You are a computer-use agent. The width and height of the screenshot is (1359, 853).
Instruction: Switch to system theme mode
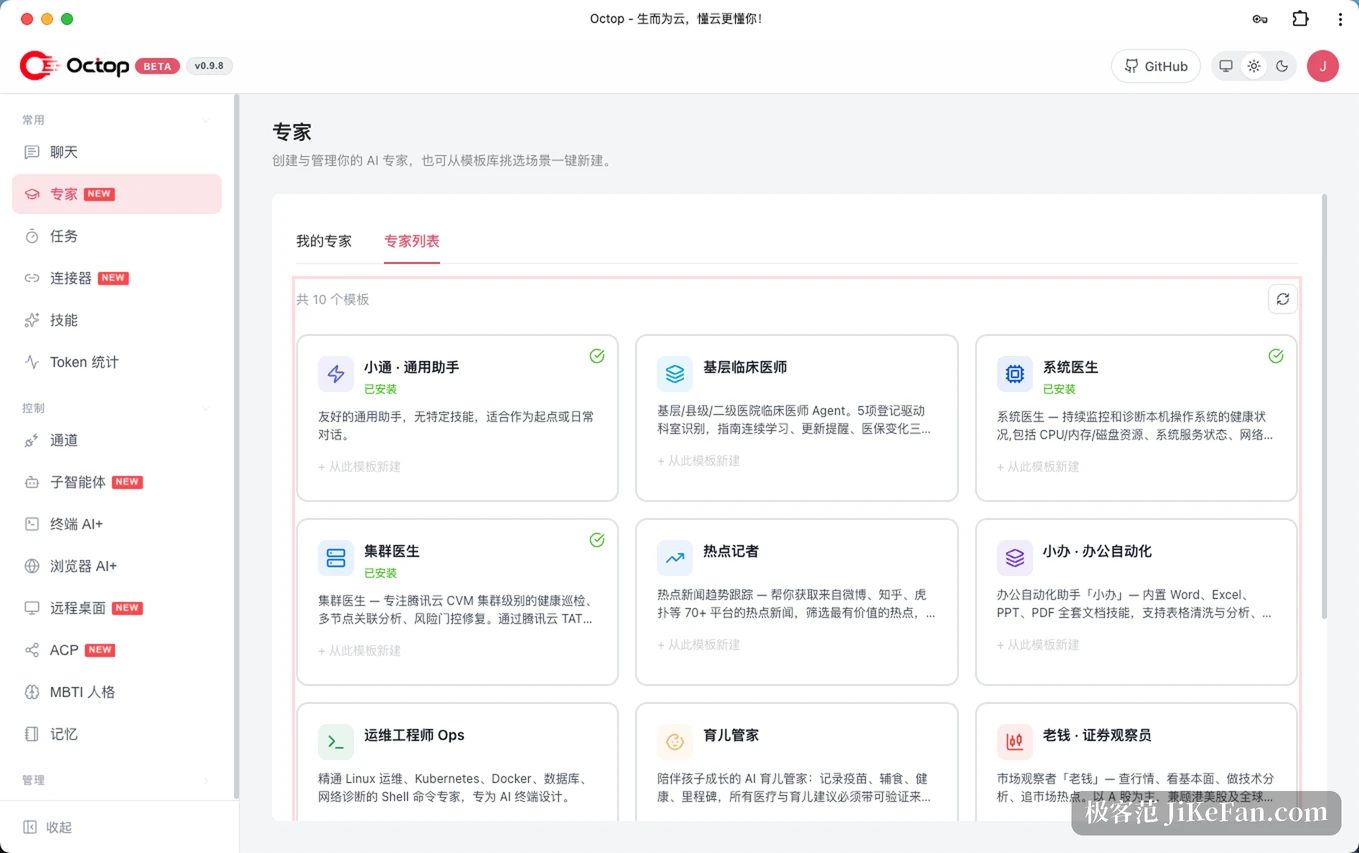pos(1226,66)
